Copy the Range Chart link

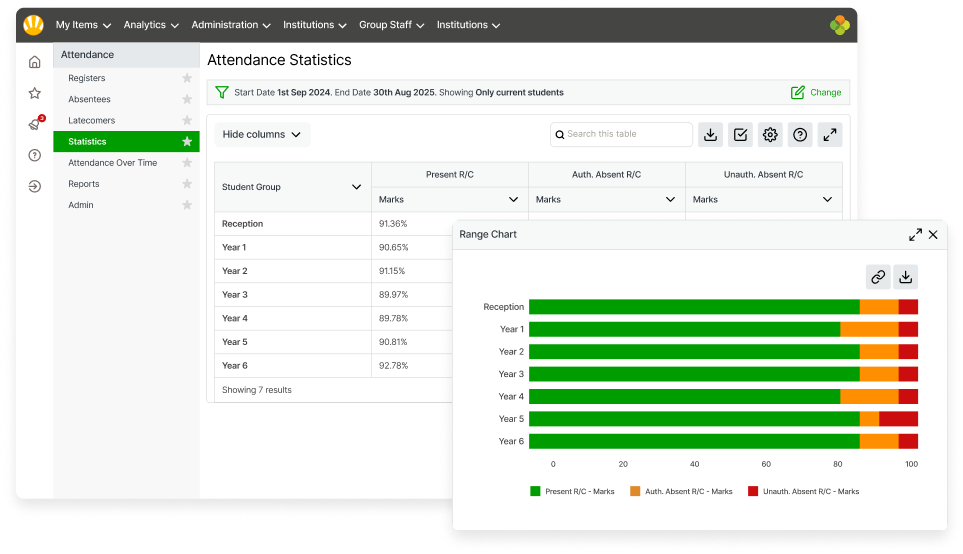pyautogui.click(x=877, y=277)
